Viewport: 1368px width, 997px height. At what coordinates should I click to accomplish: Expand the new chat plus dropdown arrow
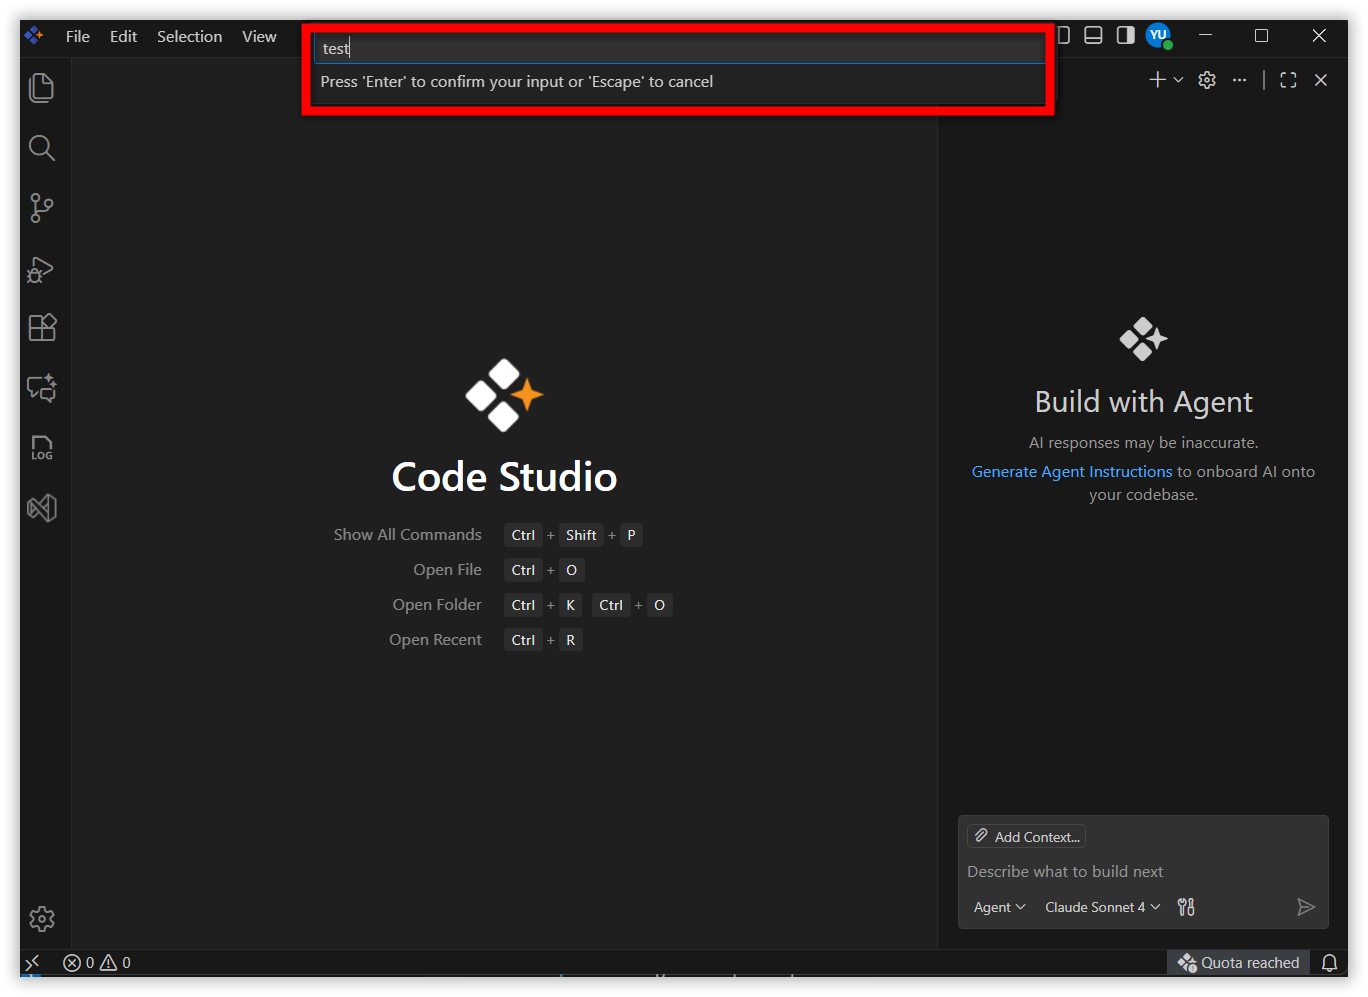click(1178, 80)
